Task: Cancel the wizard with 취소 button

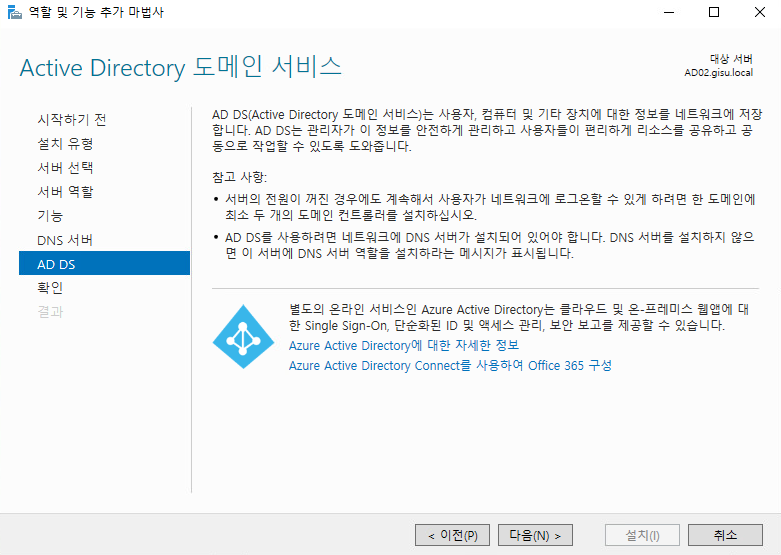Action: pos(725,535)
